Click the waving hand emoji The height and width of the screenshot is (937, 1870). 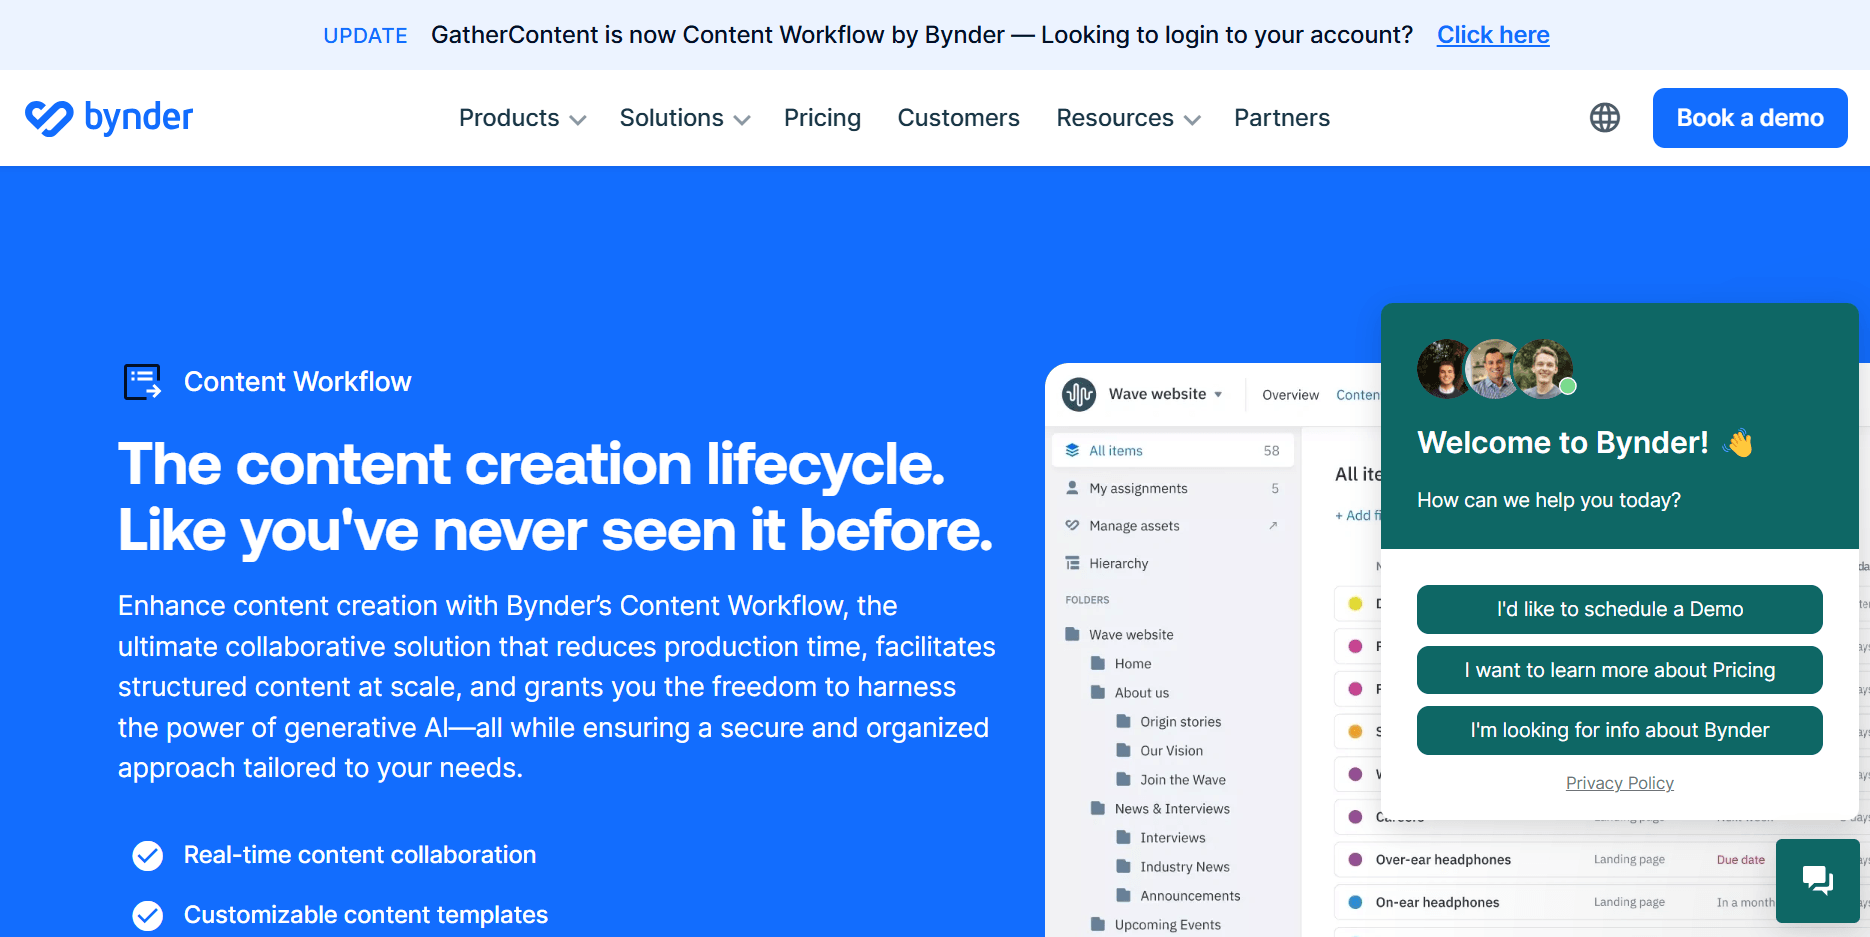[1739, 443]
